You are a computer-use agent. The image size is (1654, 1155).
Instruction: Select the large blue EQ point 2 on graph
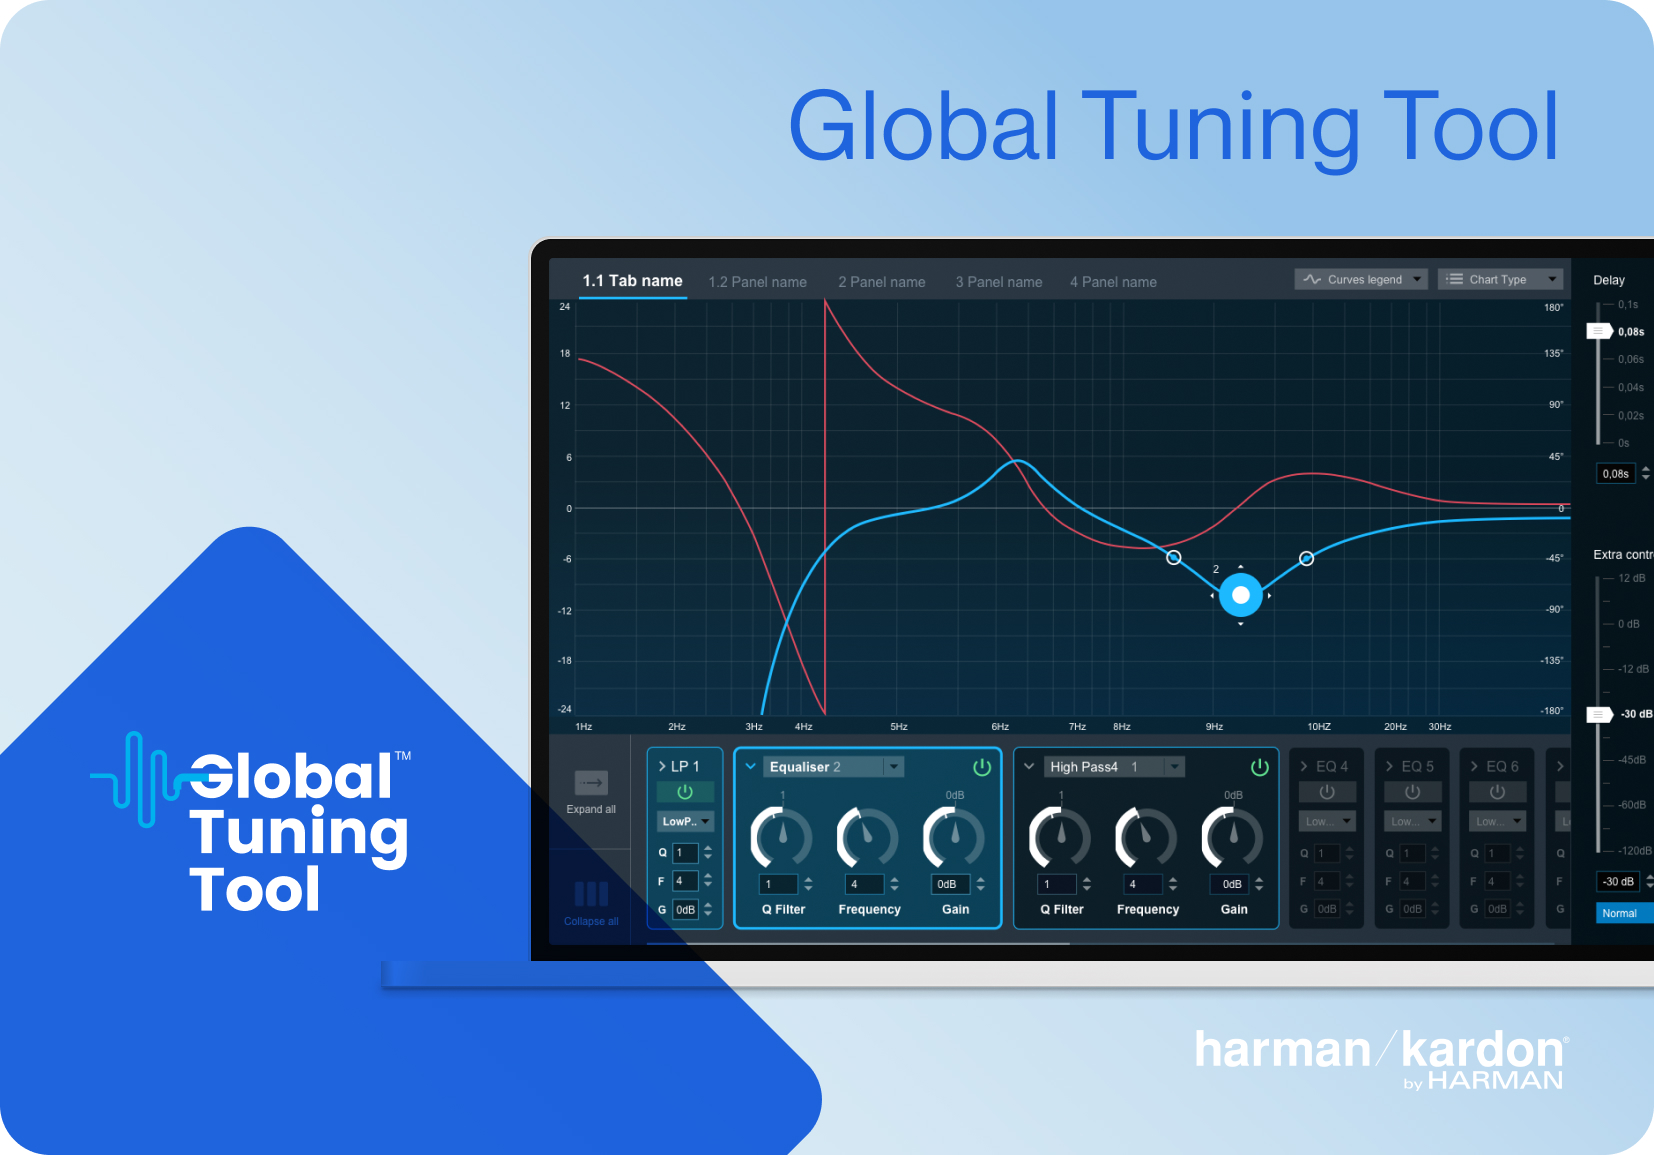click(1241, 595)
